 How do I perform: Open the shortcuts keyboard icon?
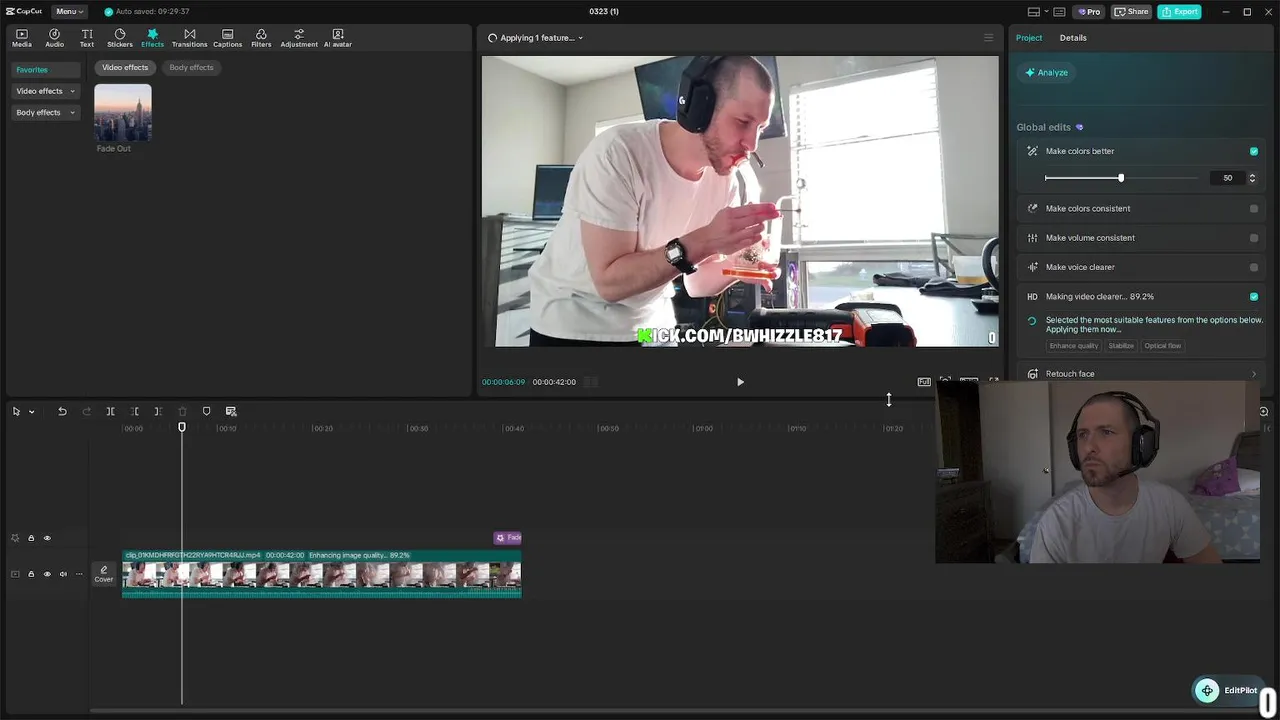point(1059,12)
